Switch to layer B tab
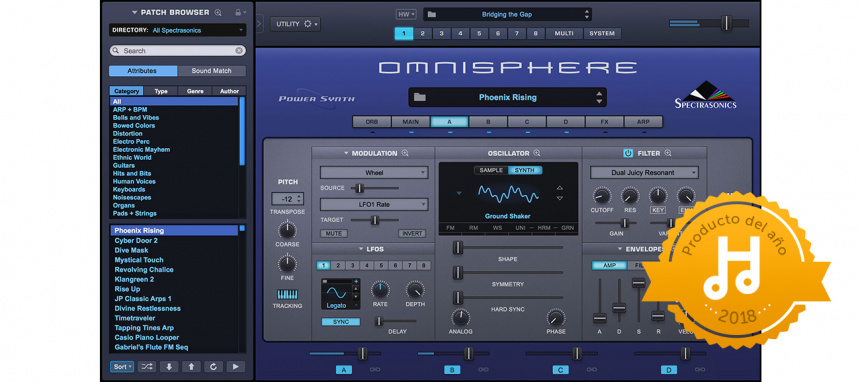 (x=488, y=122)
